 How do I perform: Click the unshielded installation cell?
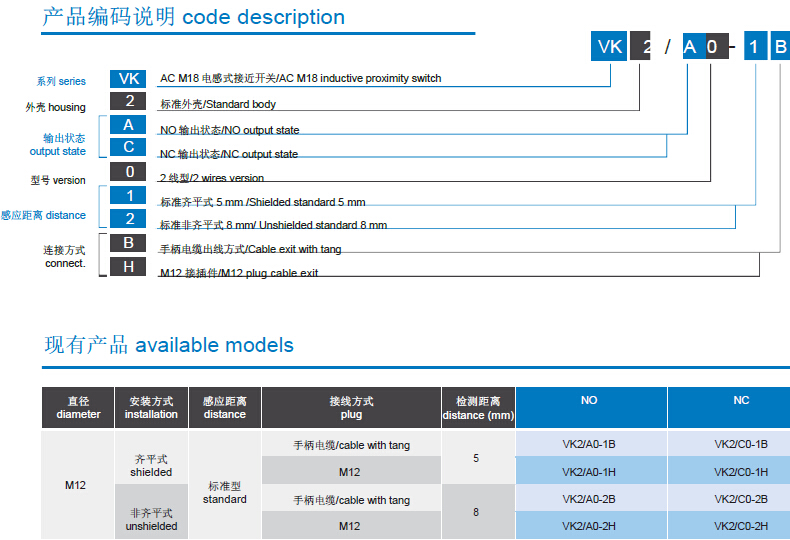(151, 520)
